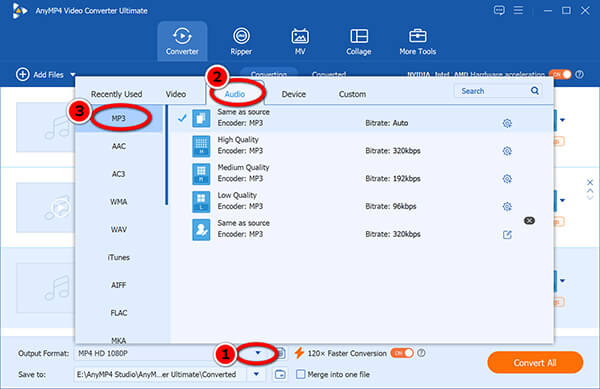Toggle 120x Faster Conversion switch
The width and height of the screenshot is (600, 389).
(x=402, y=353)
